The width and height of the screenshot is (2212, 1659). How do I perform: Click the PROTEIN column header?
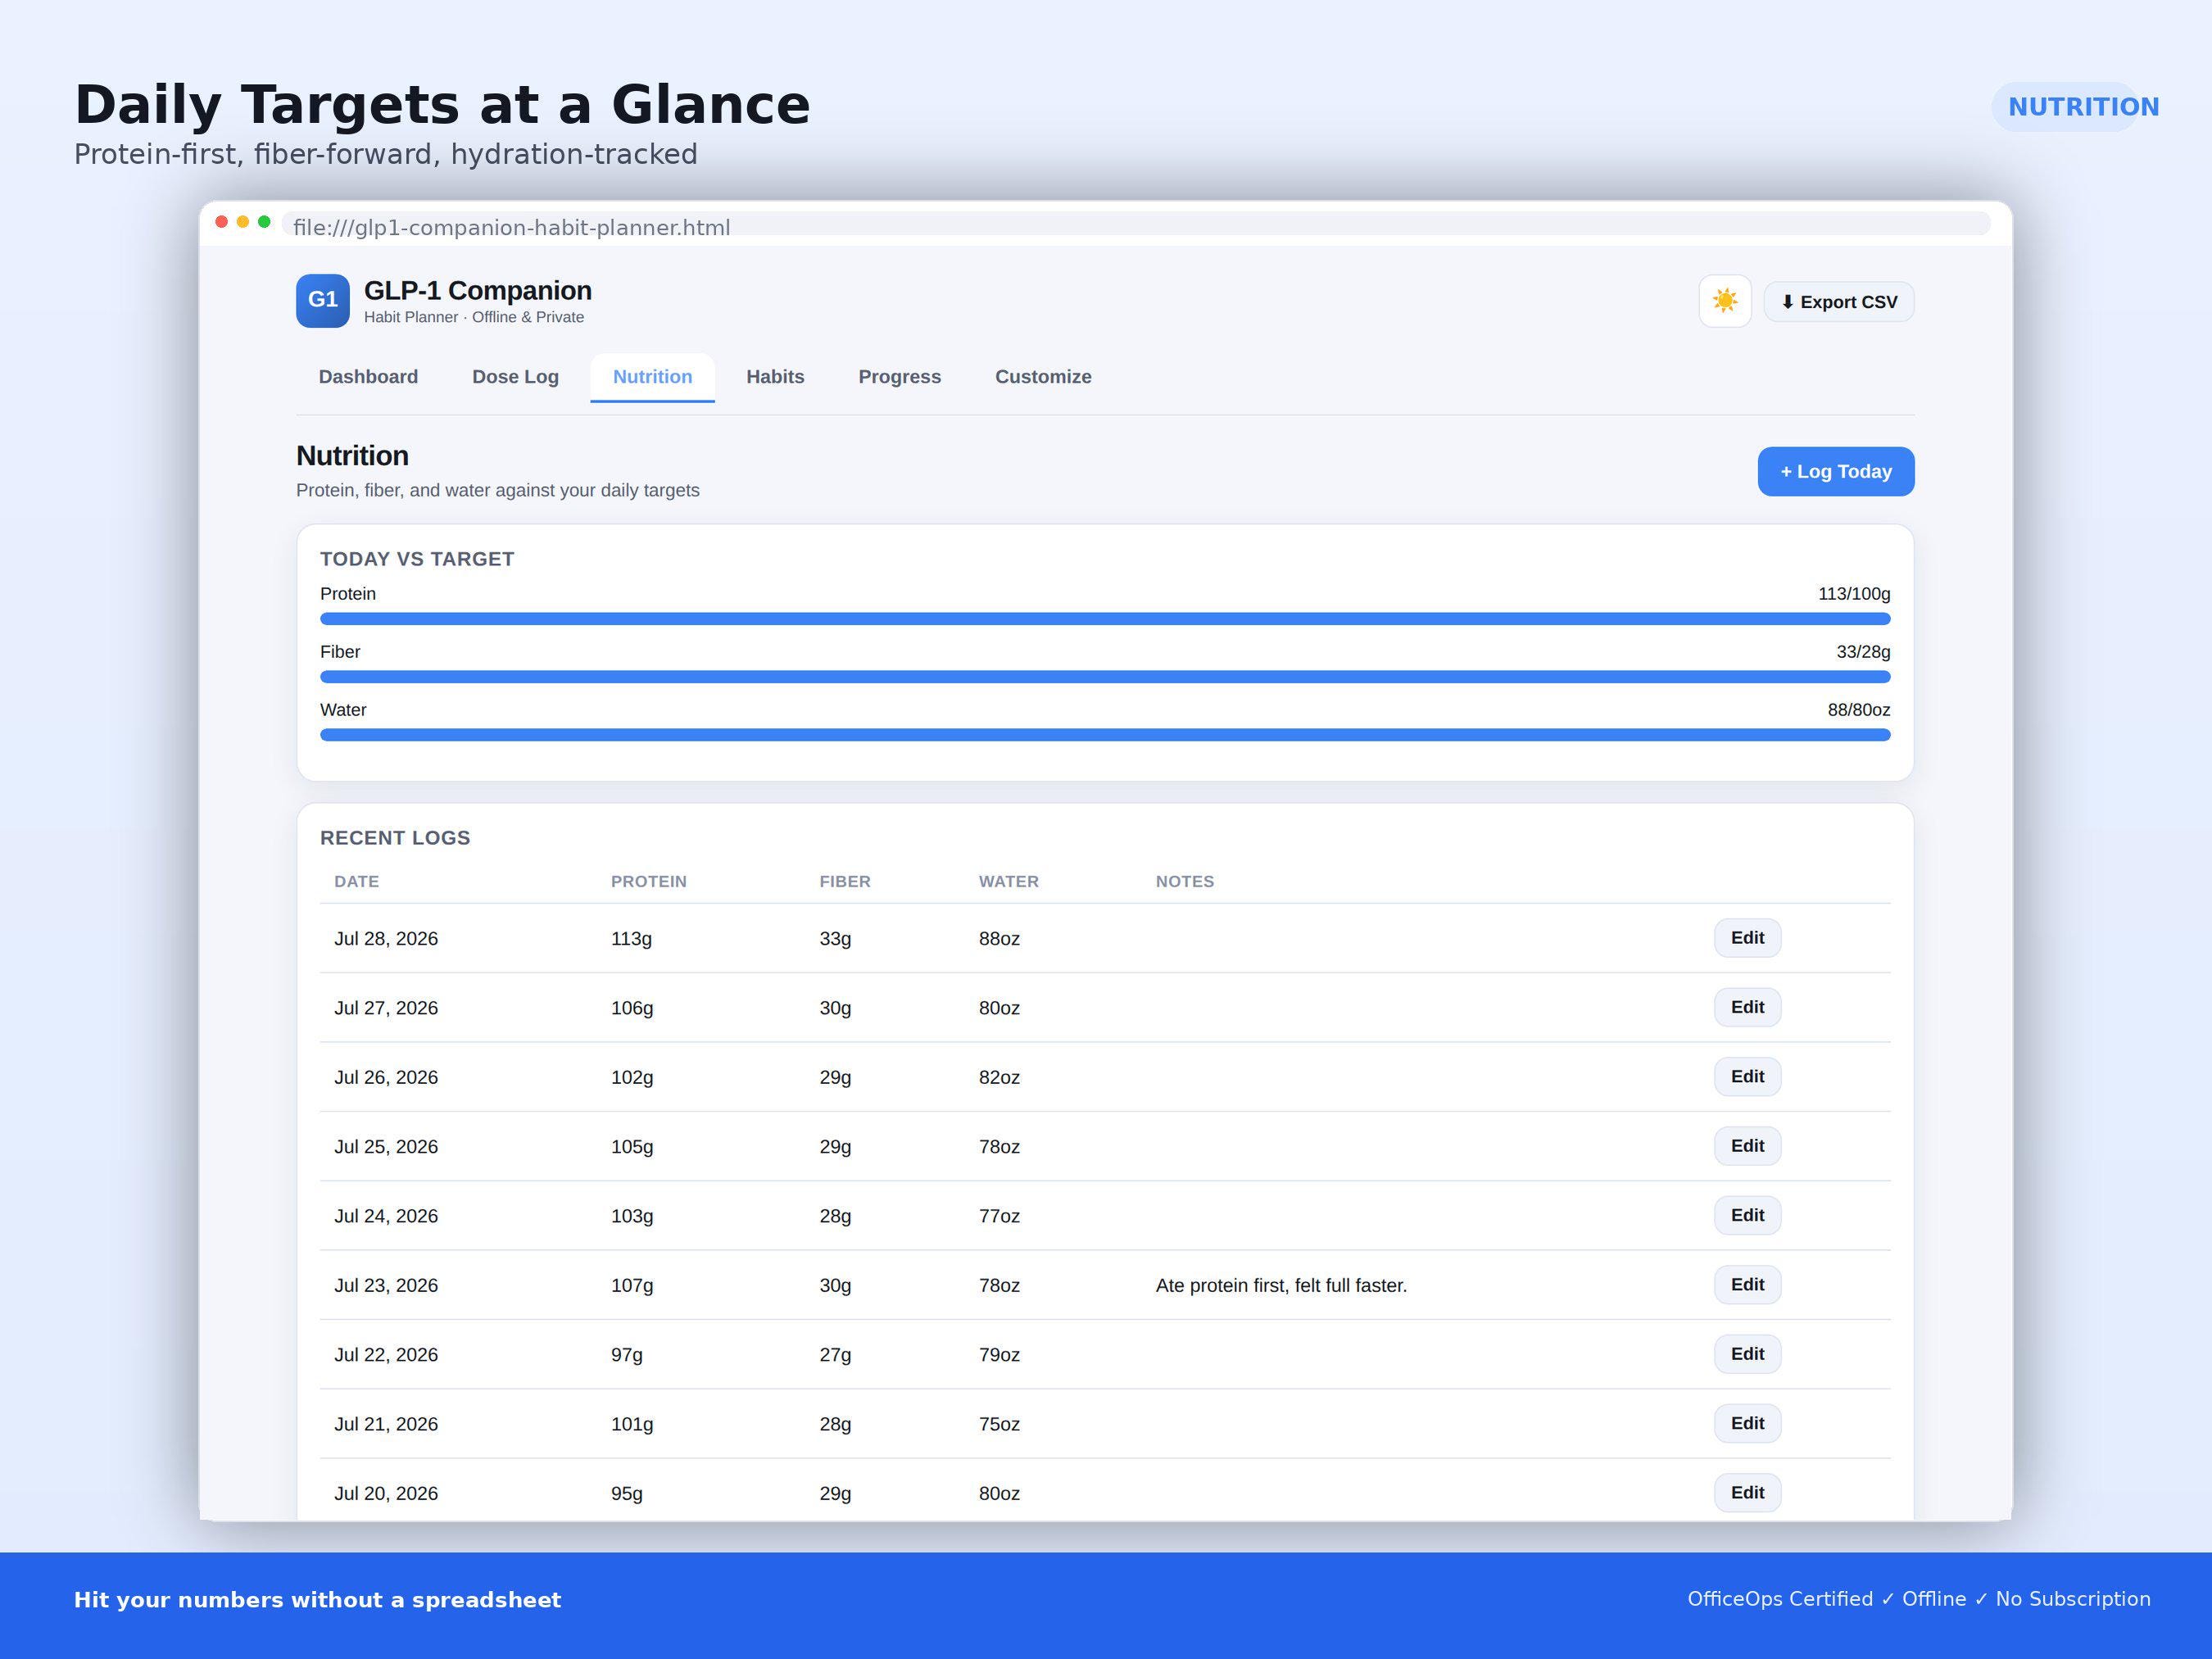[649, 881]
